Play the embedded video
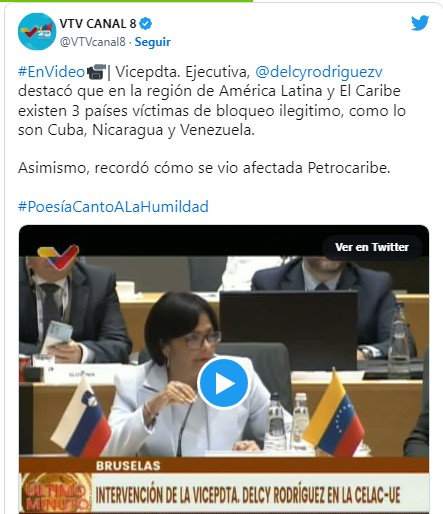Viewport: 443px width, 514px height. (223, 383)
